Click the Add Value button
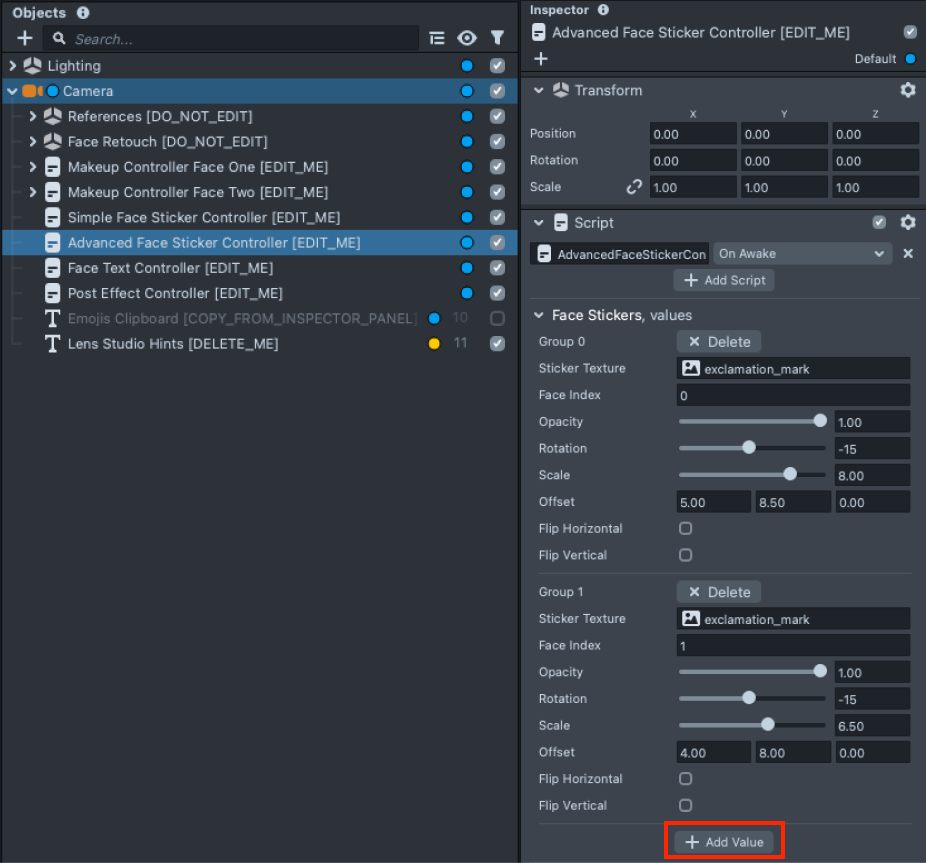 point(723,840)
